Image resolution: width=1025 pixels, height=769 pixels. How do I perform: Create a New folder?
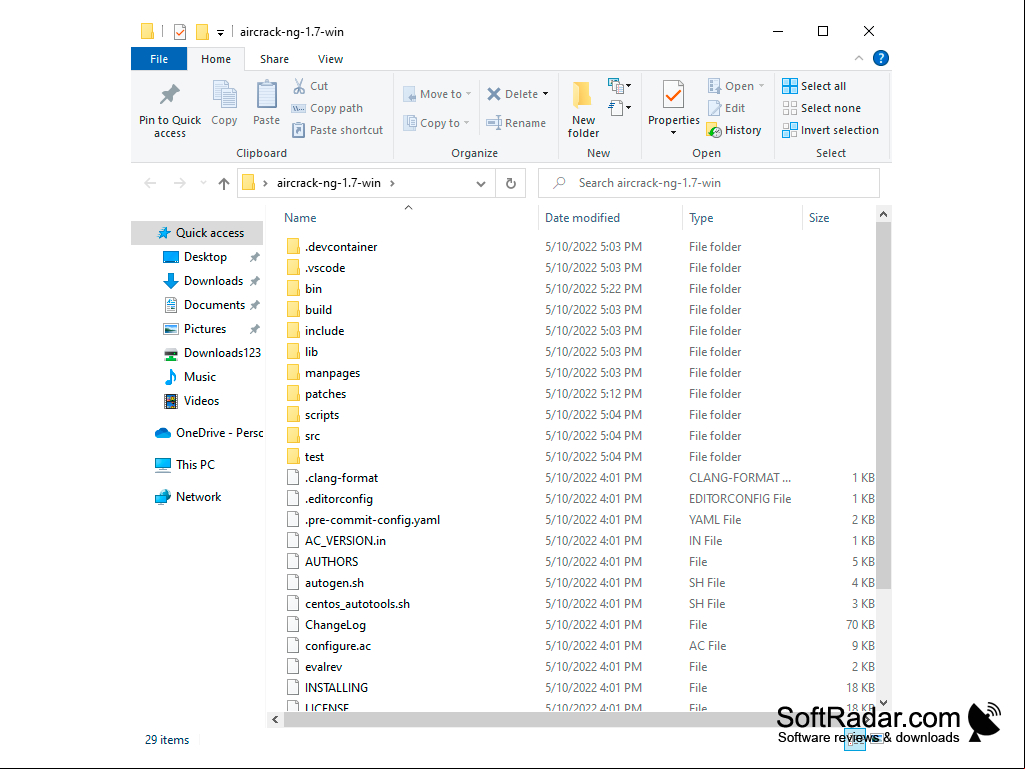(x=583, y=109)
